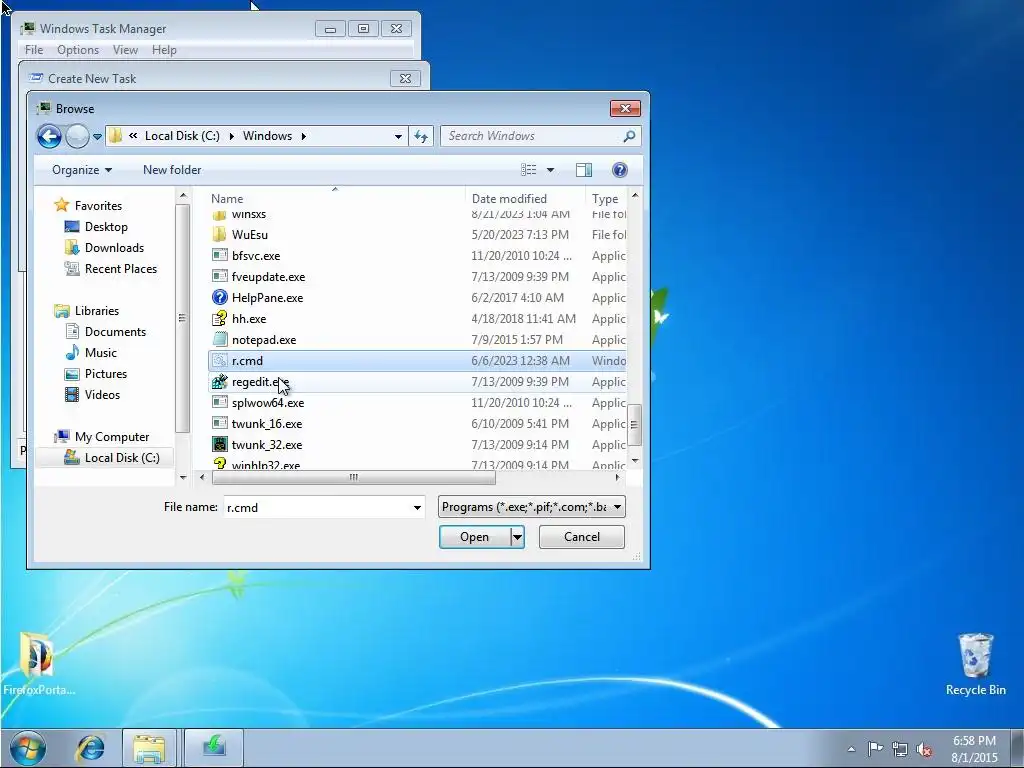The width and height of the screenshot is (1024, 768).
Task: Open Desktop in the Favorites list
Action: pos(106,227)
